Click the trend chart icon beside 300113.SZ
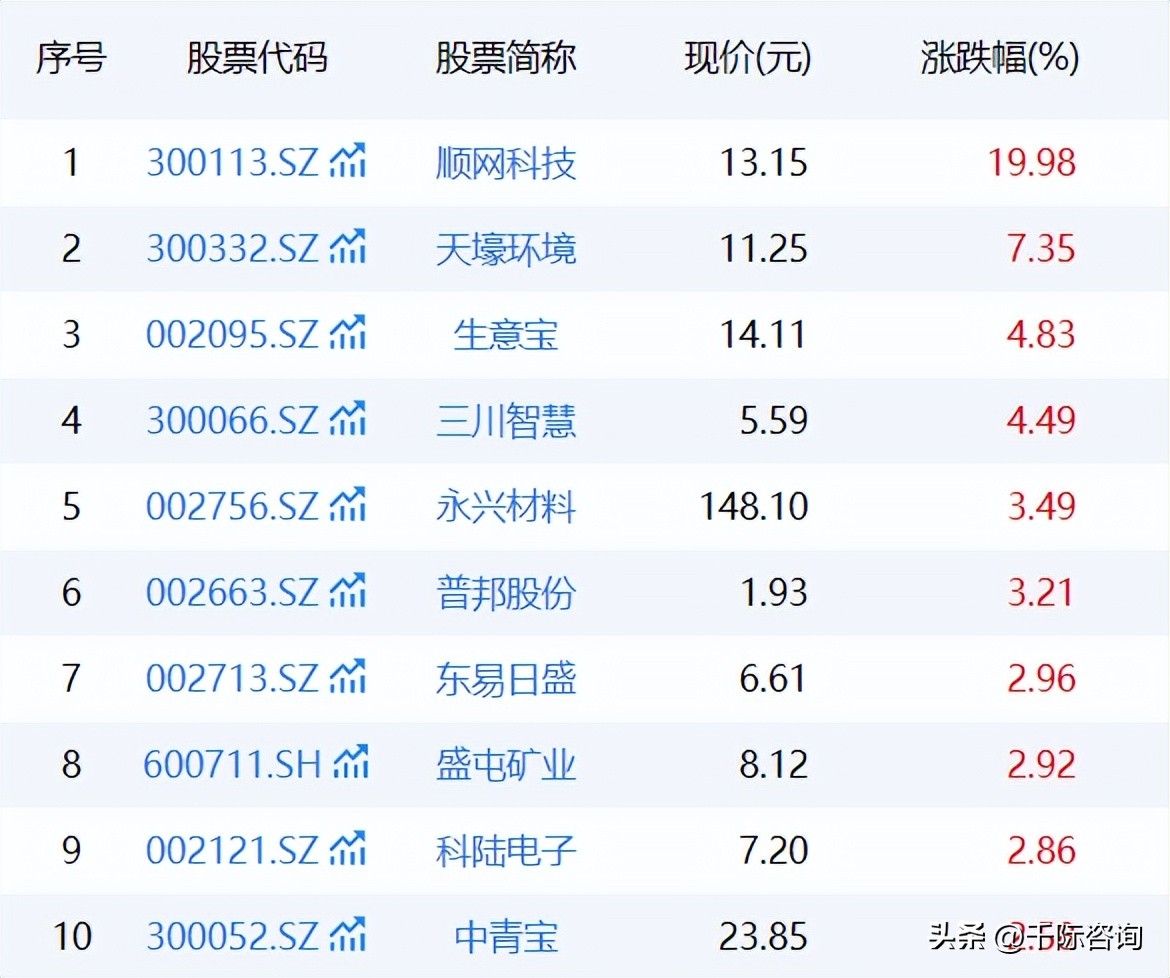This screenshot has width=1170, height=978. [348, 160]
